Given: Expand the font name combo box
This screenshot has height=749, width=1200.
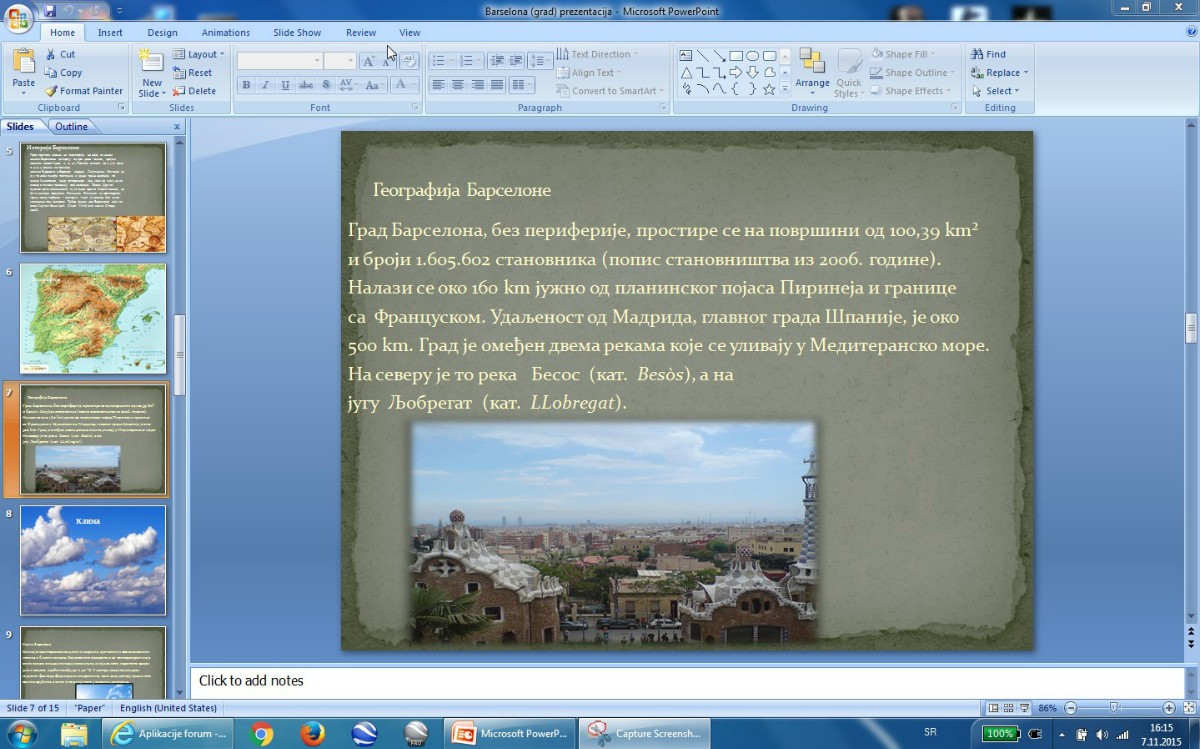Looking at the screenshot, I should (x=317, y=61).
